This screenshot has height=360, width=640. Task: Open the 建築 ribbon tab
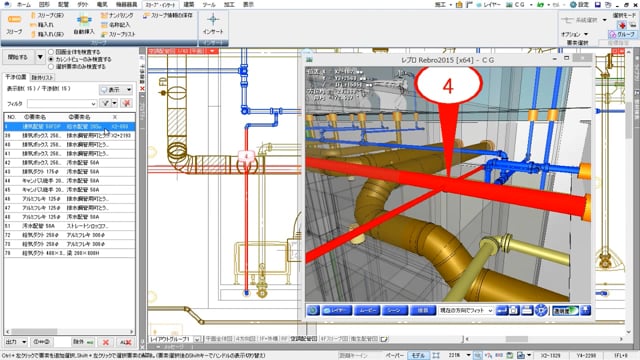pyautogui.click(x=189, y=4)
